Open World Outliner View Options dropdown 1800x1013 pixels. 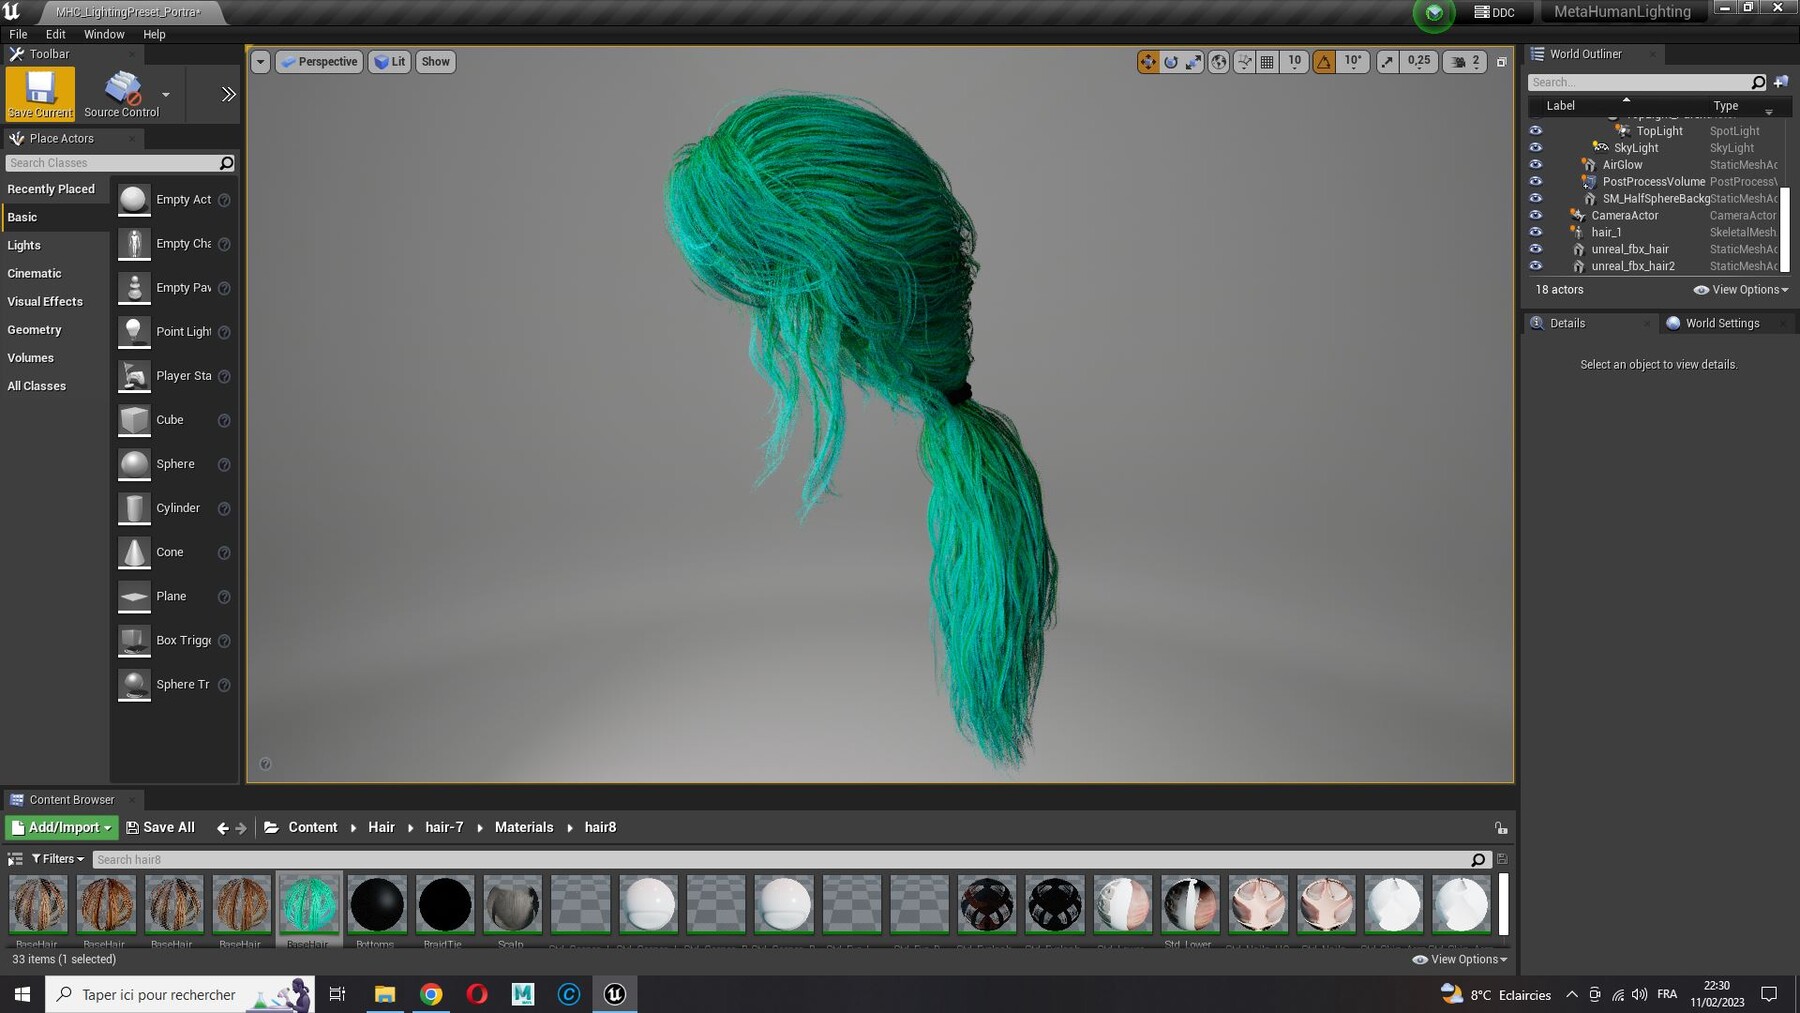[x=1741, y=290]
